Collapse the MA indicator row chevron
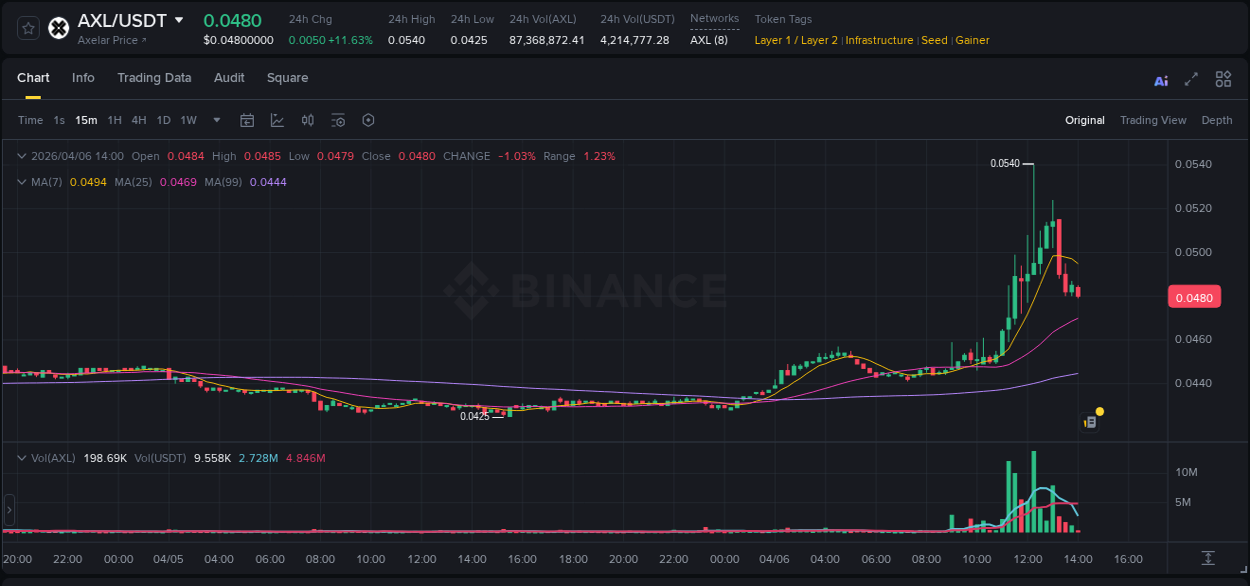 click(x=23, y=182)
